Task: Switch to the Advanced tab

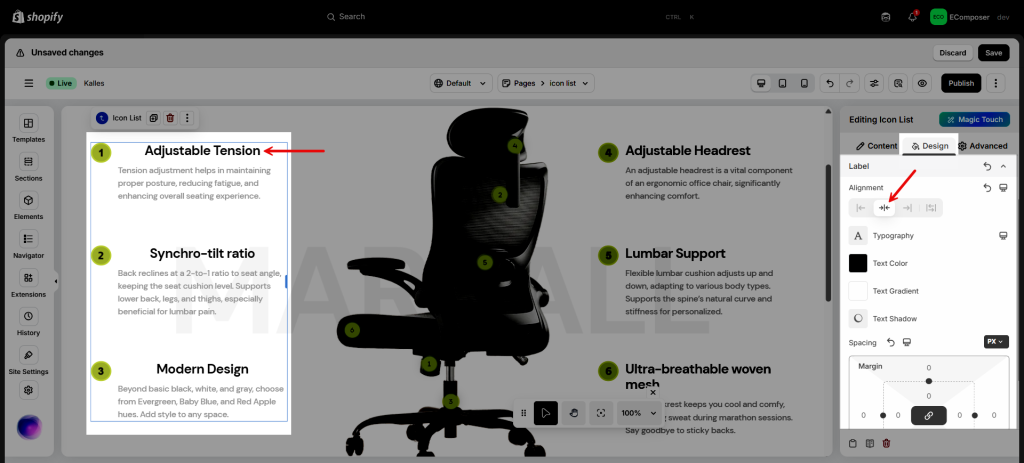Action: coord(982,146)
